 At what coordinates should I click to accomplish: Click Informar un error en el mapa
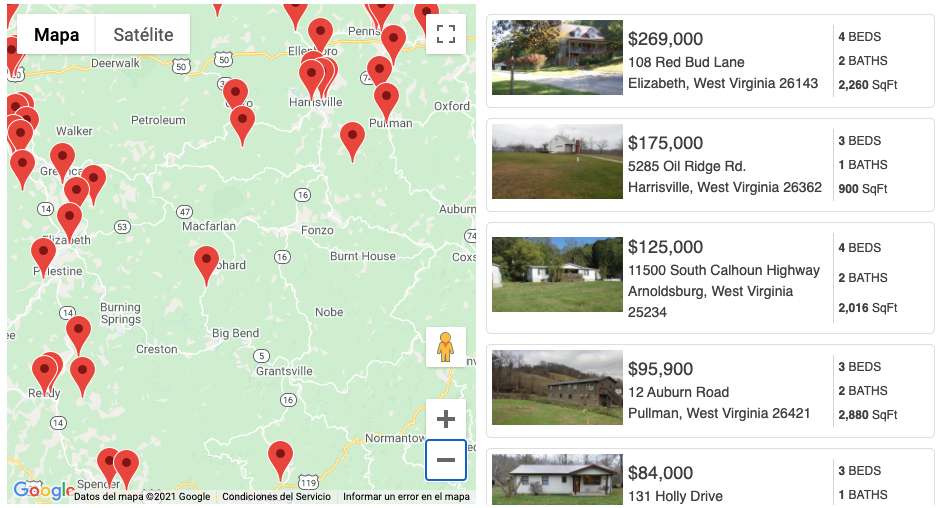pyautogui.click(x=406, y=497)
